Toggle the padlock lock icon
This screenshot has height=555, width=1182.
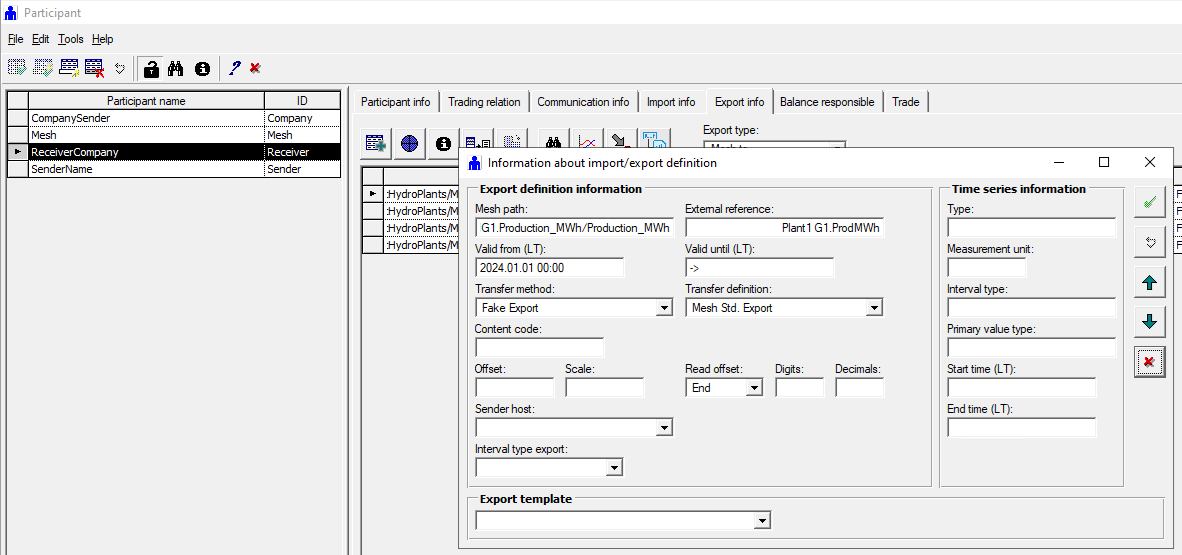152,69
